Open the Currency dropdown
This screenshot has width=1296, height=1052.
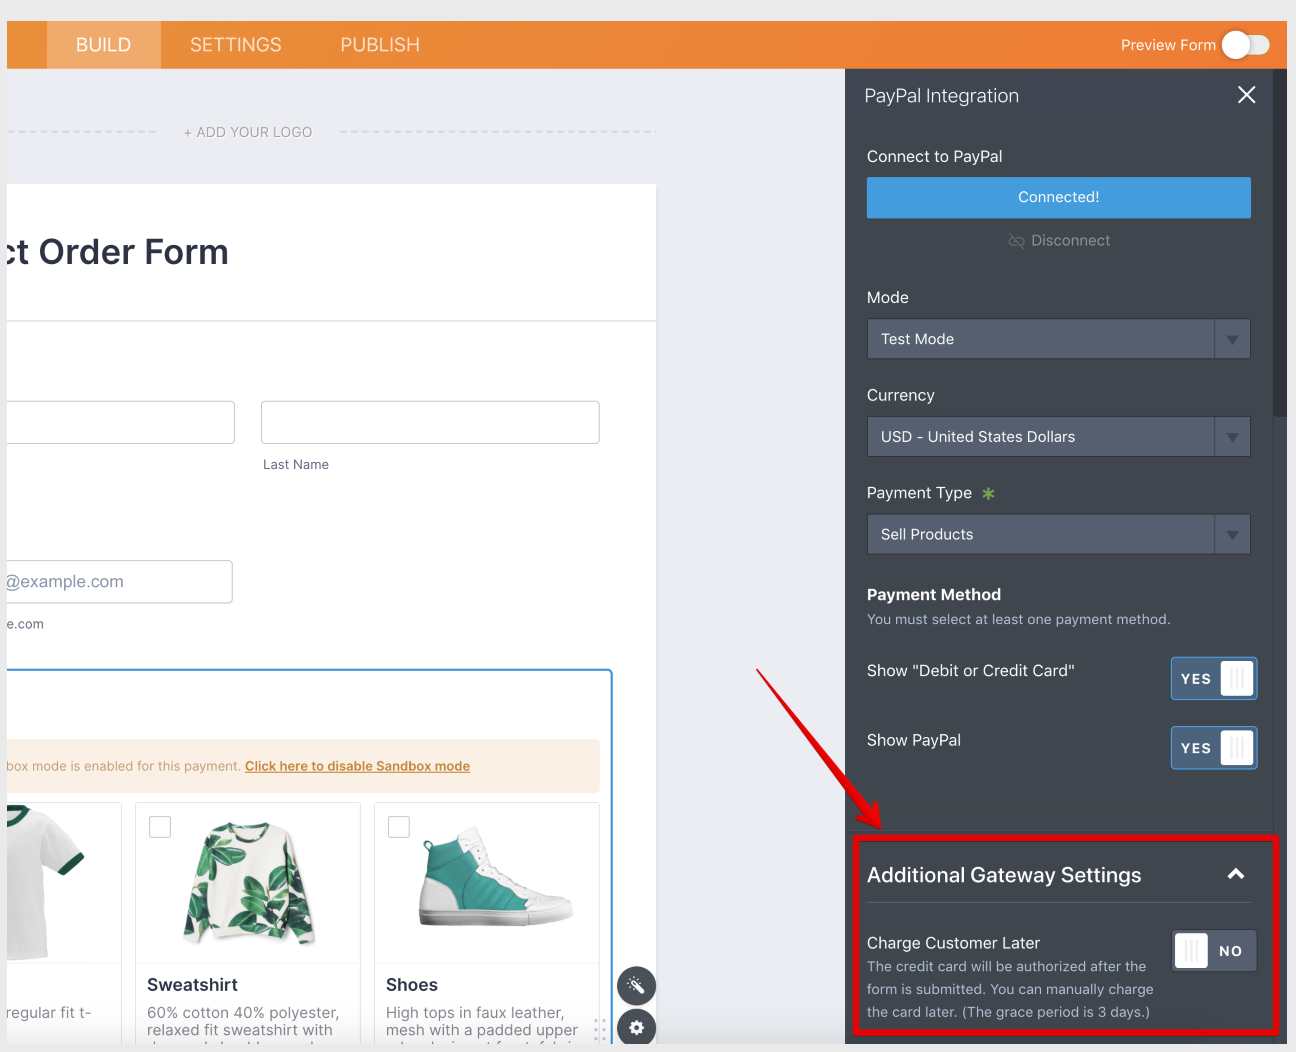point(1058,437)
